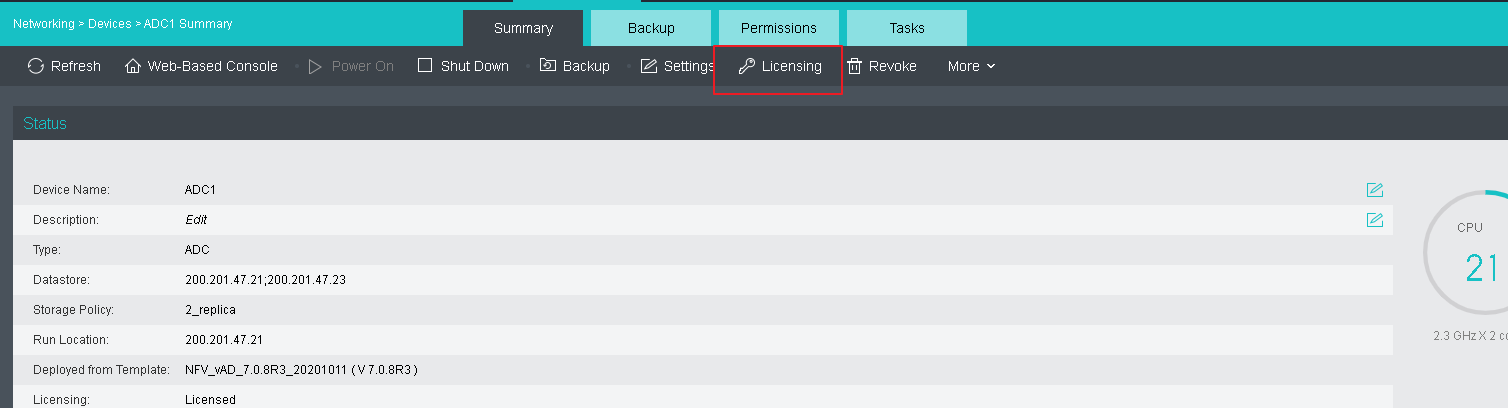Select the Tasks tab
Viewport: 1508px width, 408px height.
click(907, 28)
